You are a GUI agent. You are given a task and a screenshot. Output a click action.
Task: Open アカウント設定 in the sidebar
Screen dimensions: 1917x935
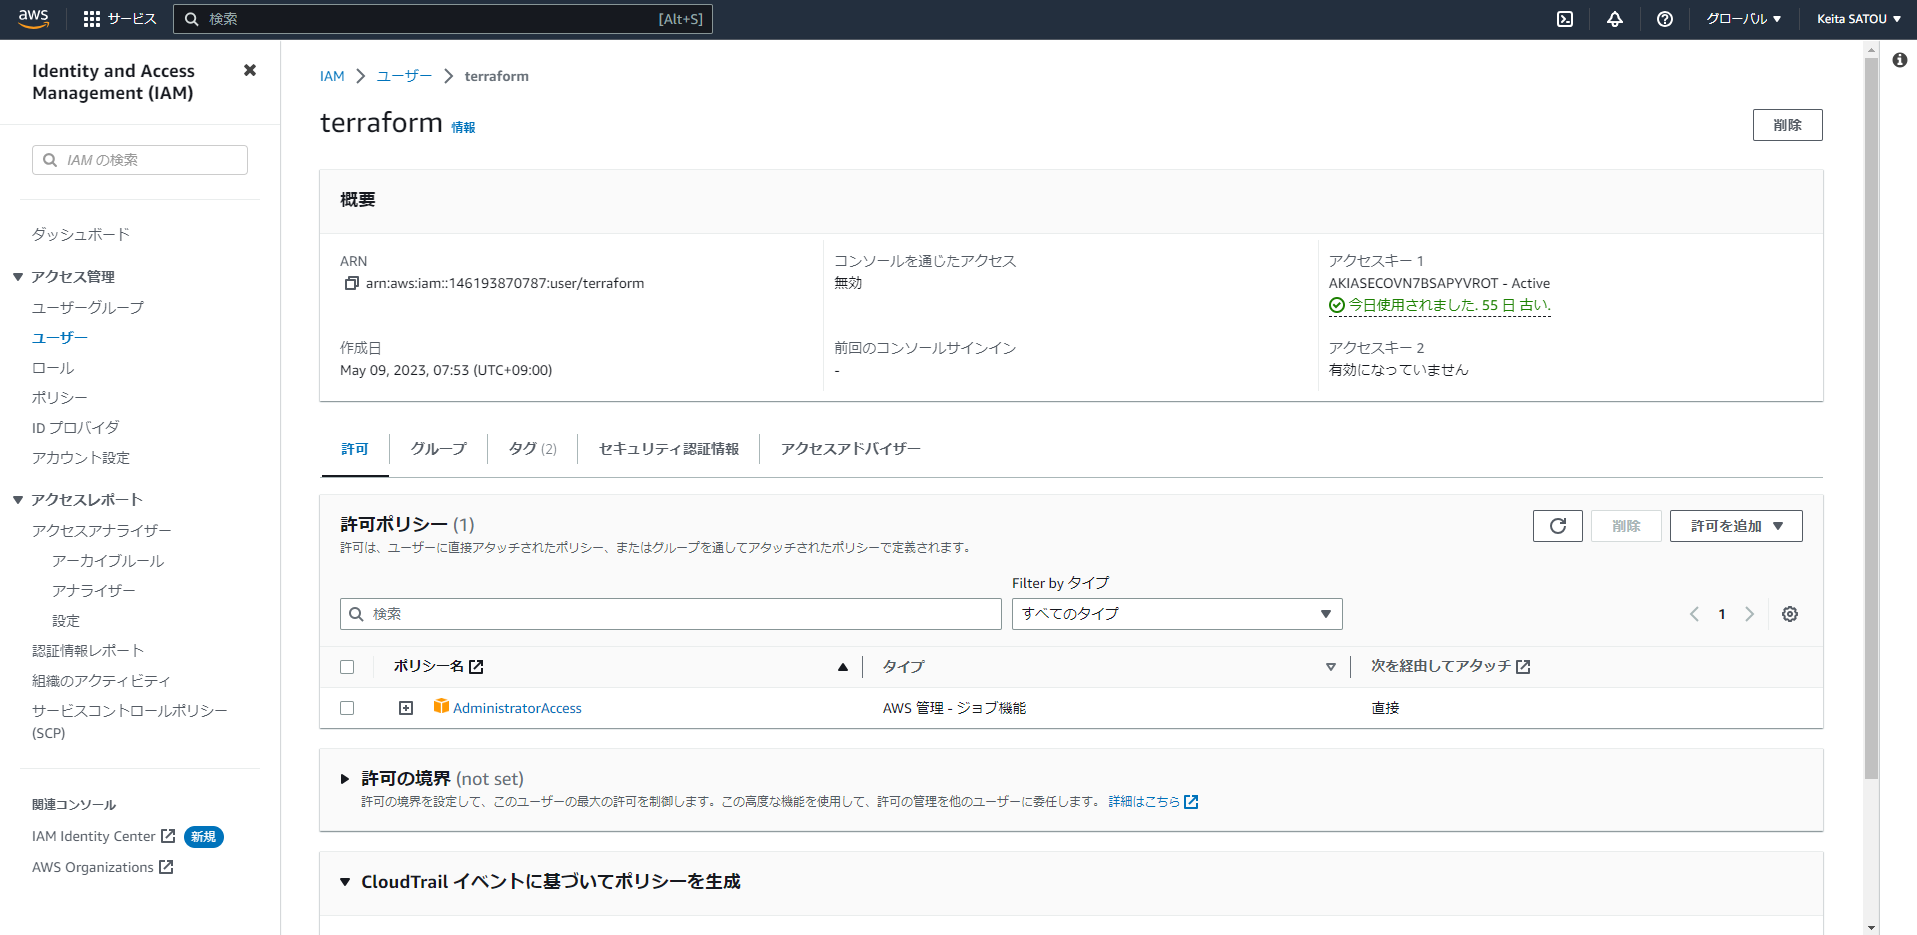coord(81,458)
